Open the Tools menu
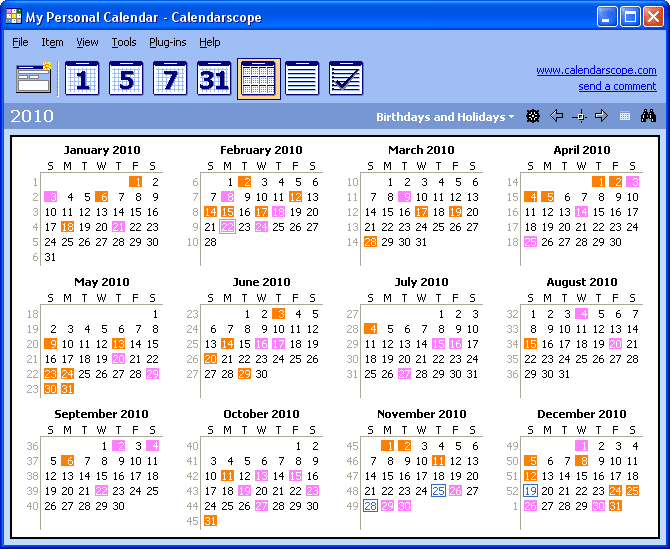Viewport: 670px width, 549px height. 124,42
